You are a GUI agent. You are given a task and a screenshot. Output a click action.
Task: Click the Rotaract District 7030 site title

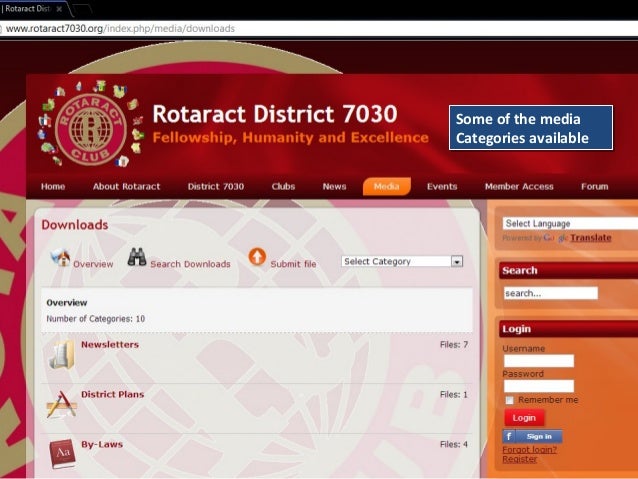coord(275,114)
